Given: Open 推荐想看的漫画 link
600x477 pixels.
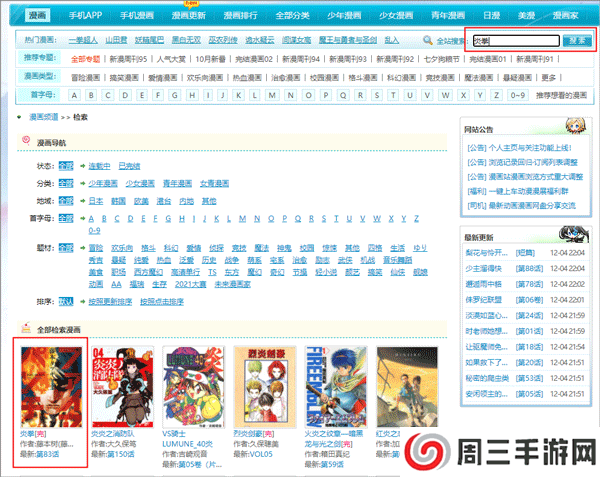Looking at the screenshot, I should coord(561,95).
